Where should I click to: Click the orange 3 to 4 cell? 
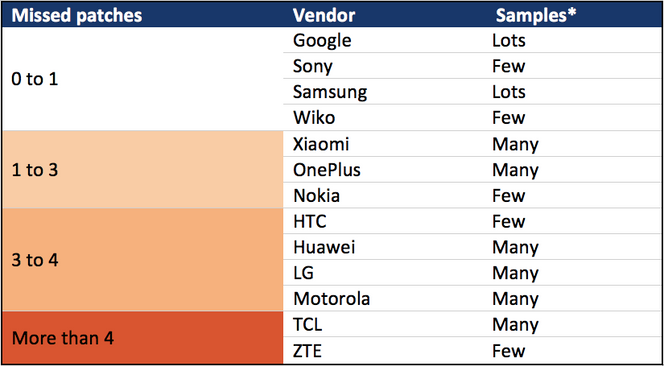coord(142,260)
